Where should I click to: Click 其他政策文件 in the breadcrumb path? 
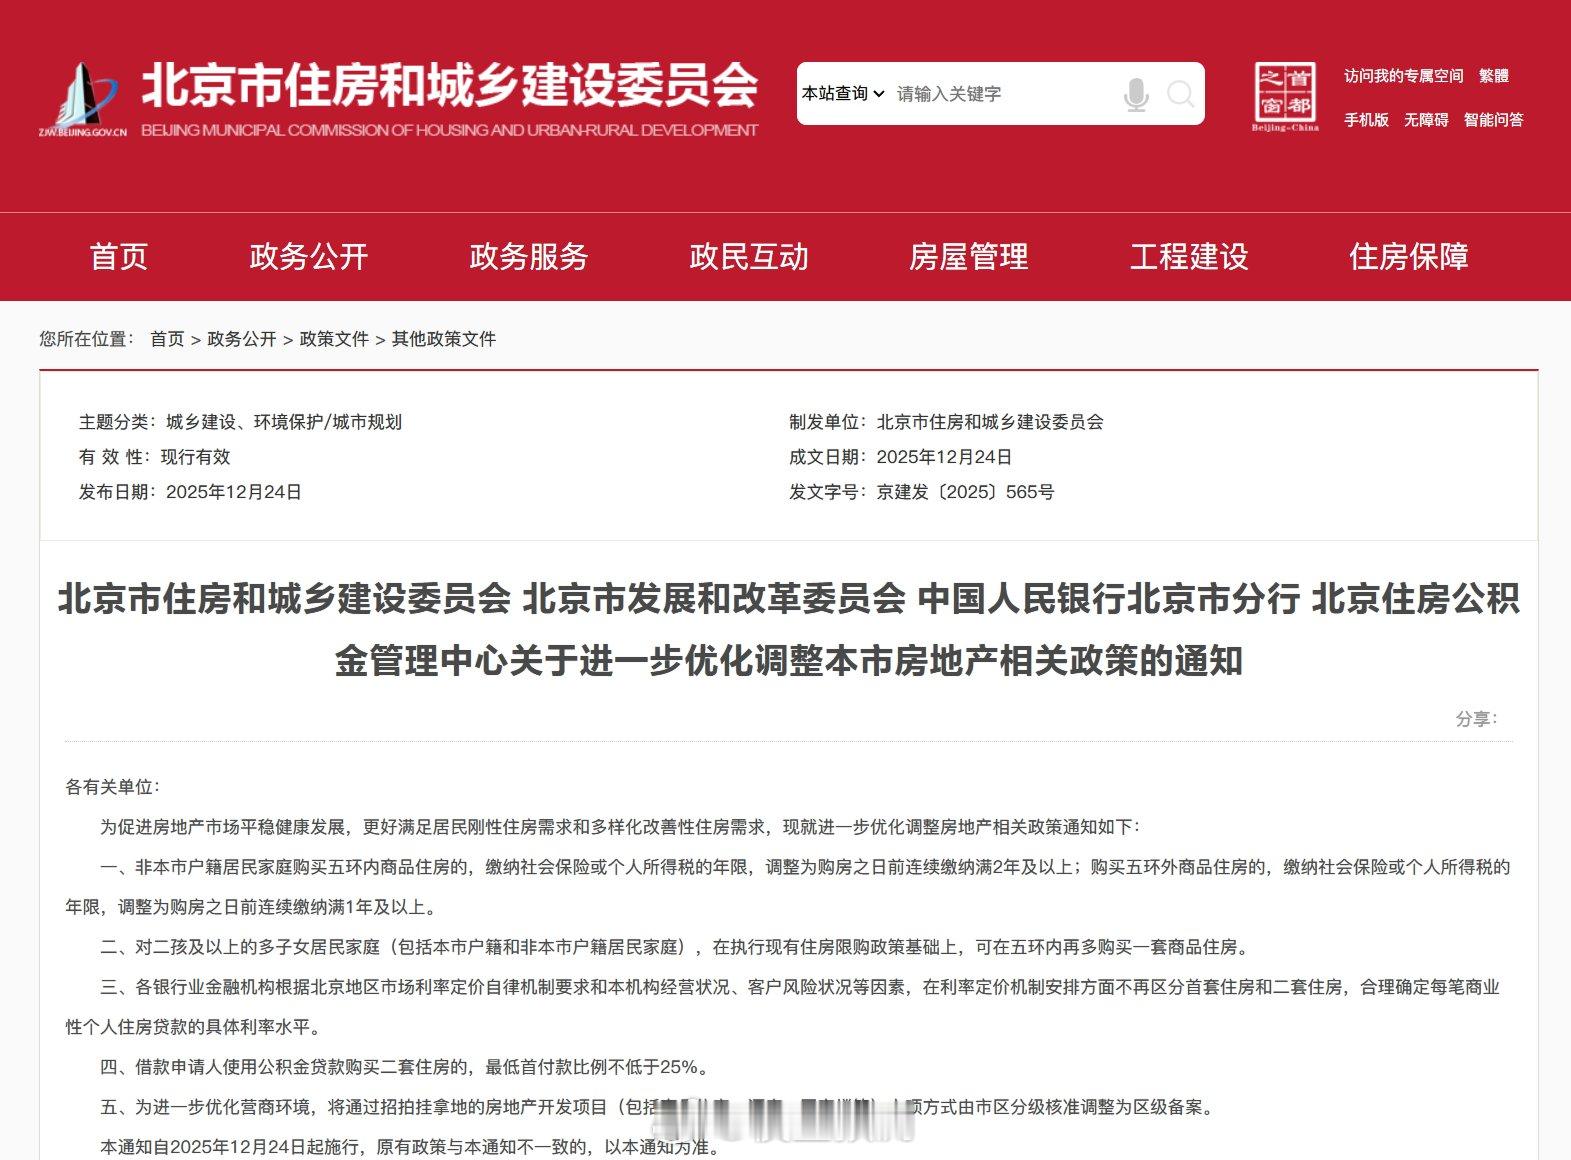(444, 339)
